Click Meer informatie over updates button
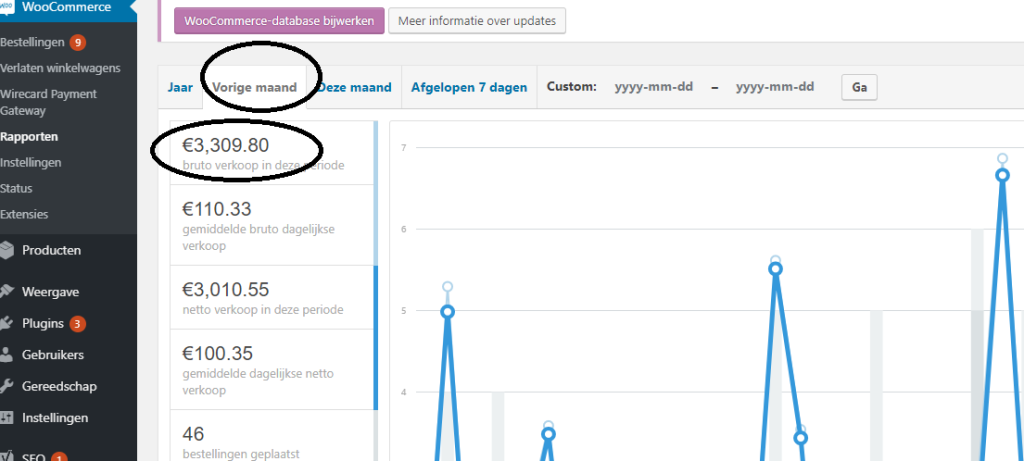The image size is (1024, 461). tap(477, 21)
